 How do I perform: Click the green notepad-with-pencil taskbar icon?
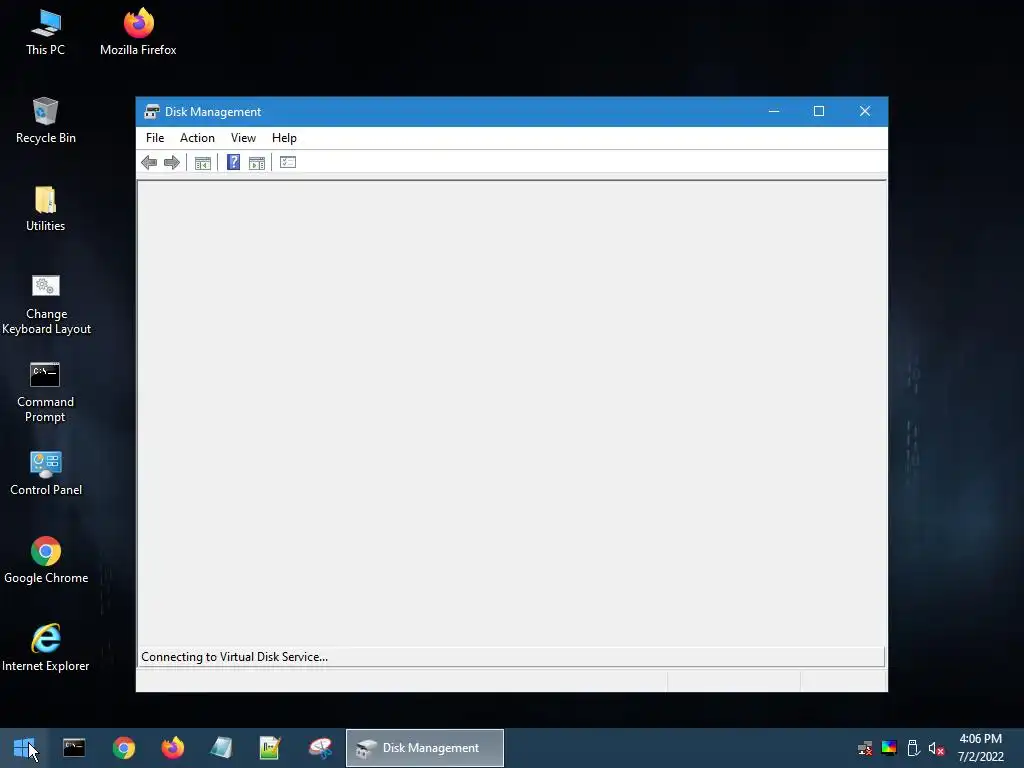[270, 748]
